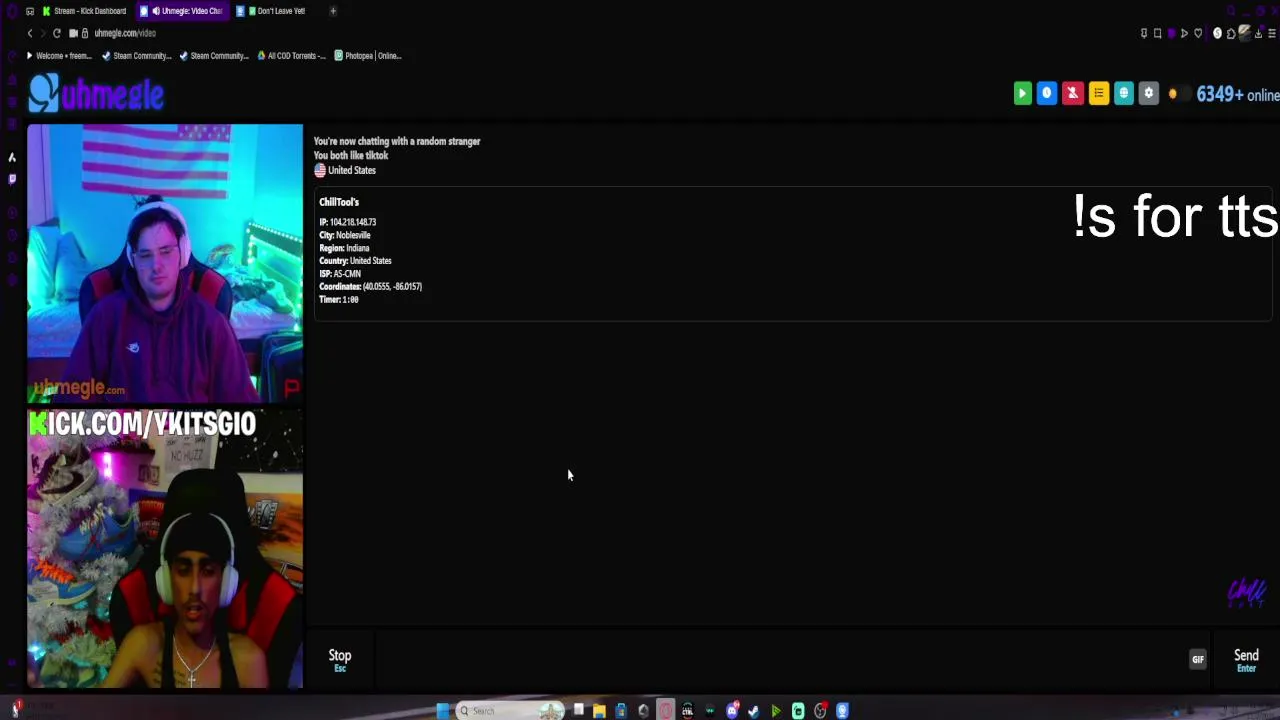Open Steam from the taskbar
Image resolution: width=1280 pixels, height=720 pixels.
coord(753,711)
